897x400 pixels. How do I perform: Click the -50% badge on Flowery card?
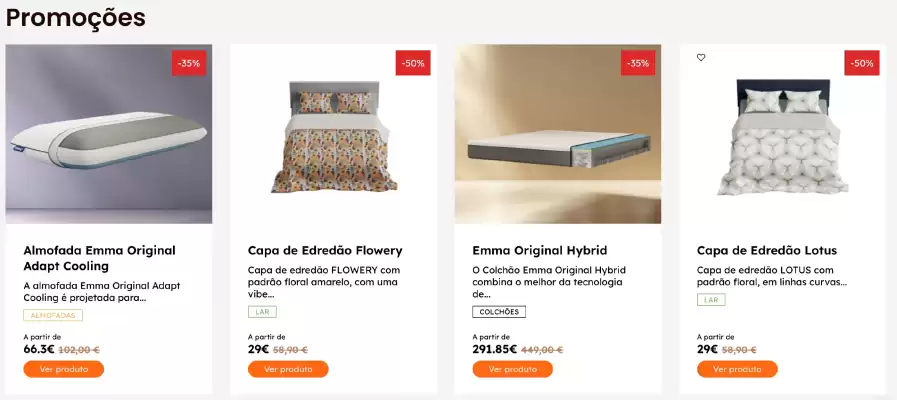pyautogui.click(x=413, y=63)
